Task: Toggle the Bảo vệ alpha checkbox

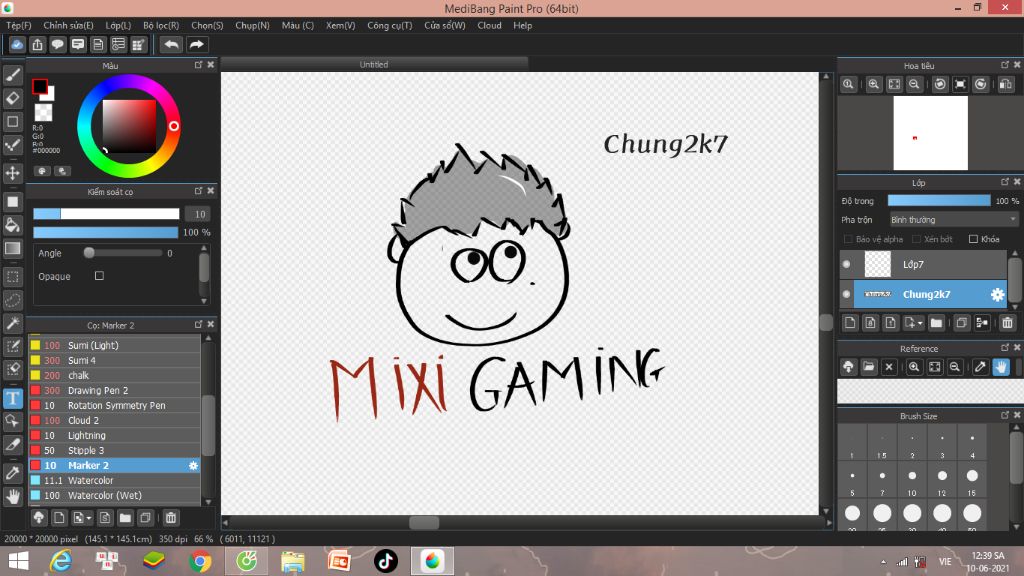Action: tap(848, 239)
